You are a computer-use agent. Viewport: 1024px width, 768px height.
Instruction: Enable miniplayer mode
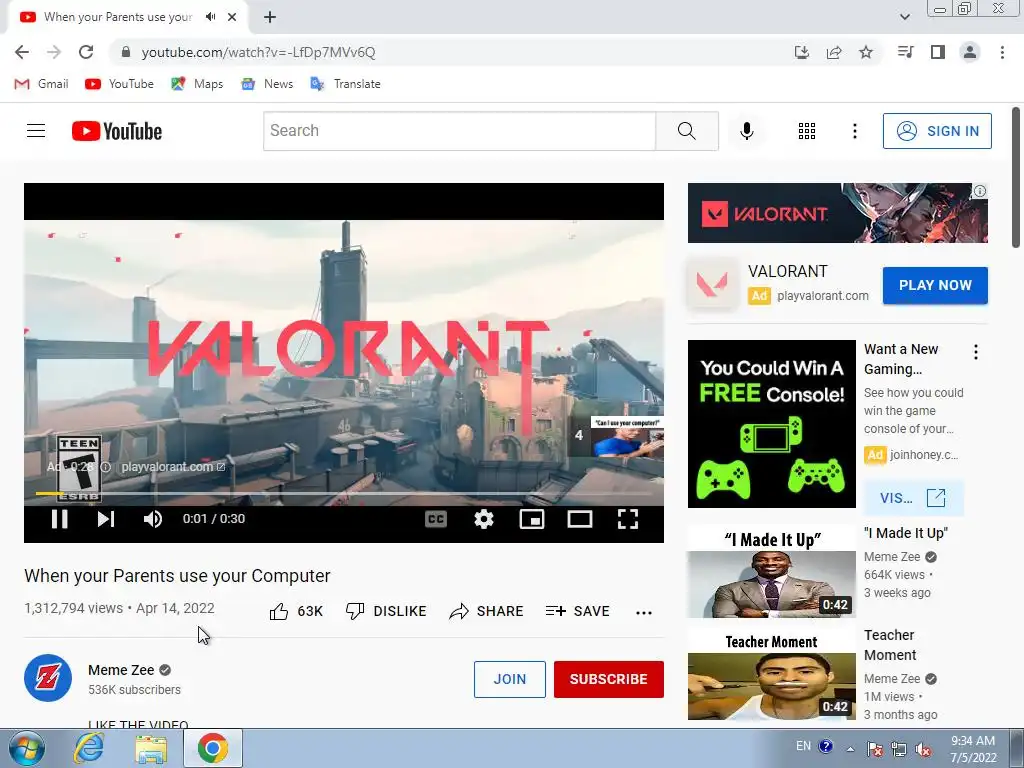pos(532,519)
